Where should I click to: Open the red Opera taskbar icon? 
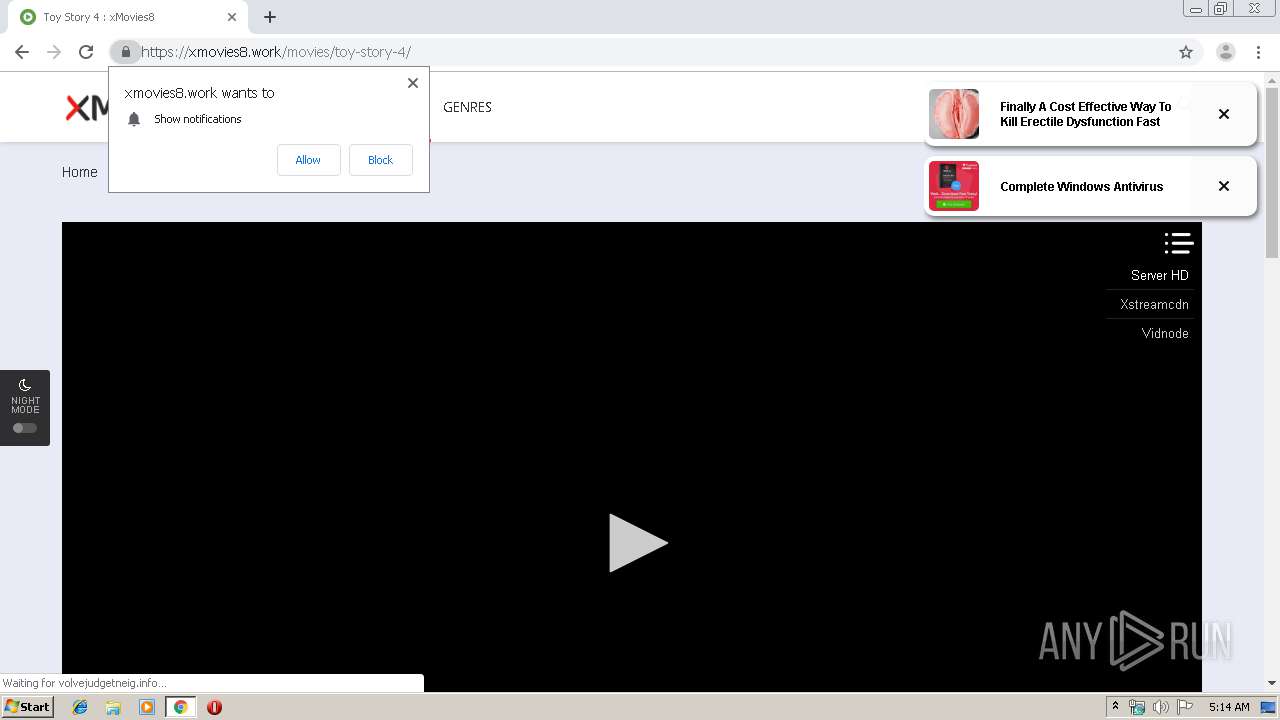[214, 707]
